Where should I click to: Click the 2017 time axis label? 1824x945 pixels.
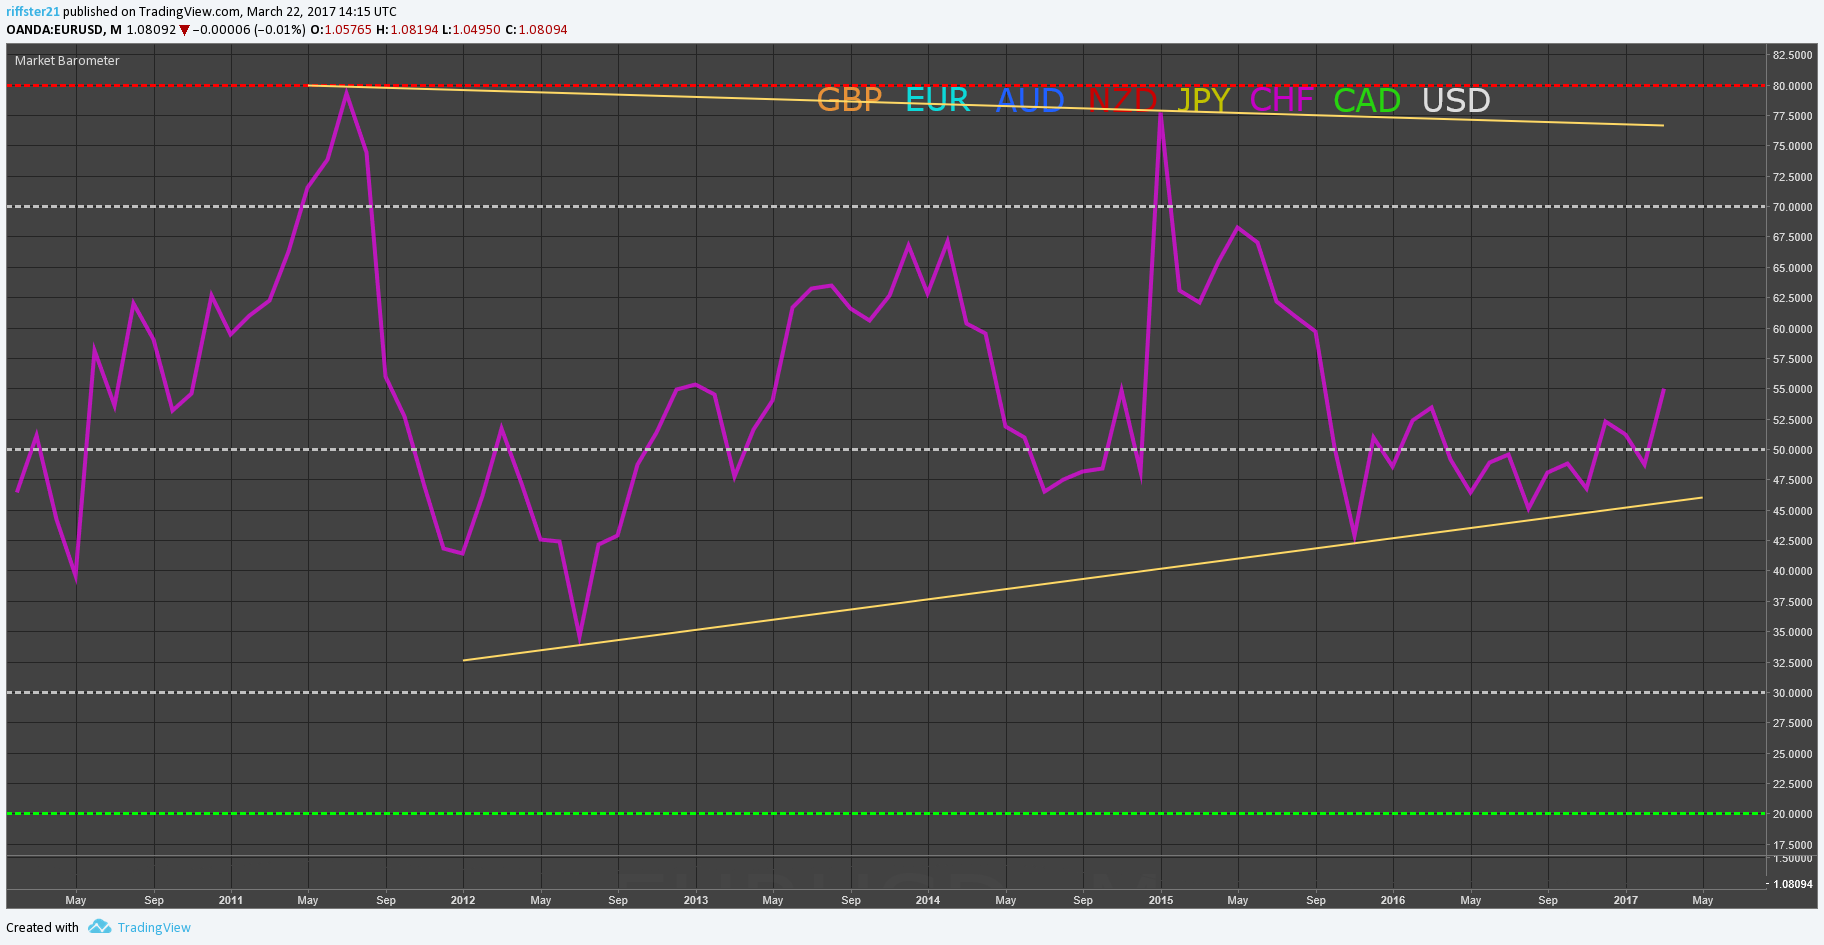pyautogui.click(x=1626, y=900)
